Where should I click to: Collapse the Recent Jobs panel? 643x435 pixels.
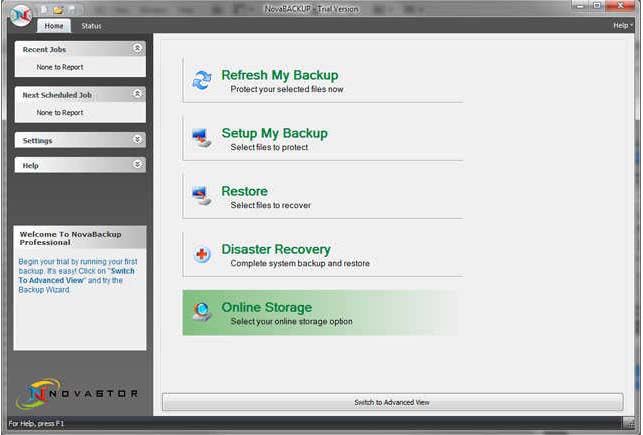(137, 48)
